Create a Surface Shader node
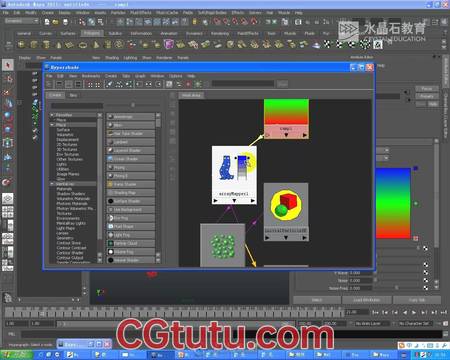 [x=131, y=201]
